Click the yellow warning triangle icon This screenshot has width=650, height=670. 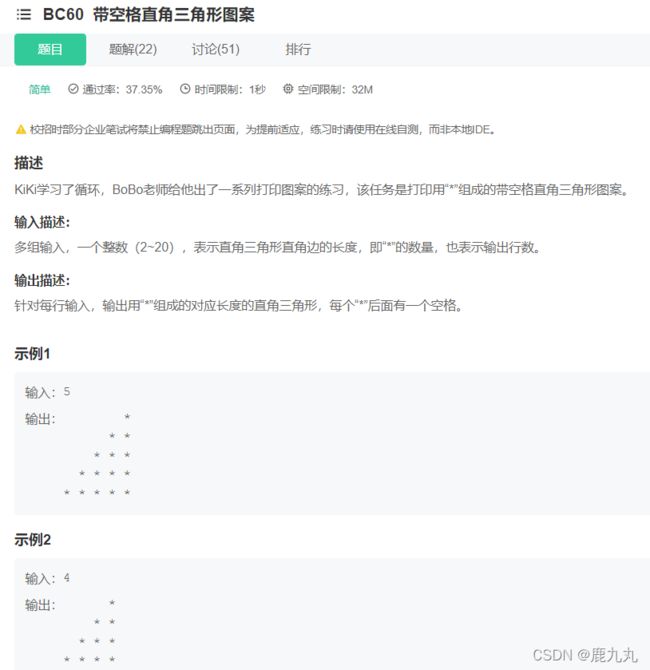coord(20,130)
